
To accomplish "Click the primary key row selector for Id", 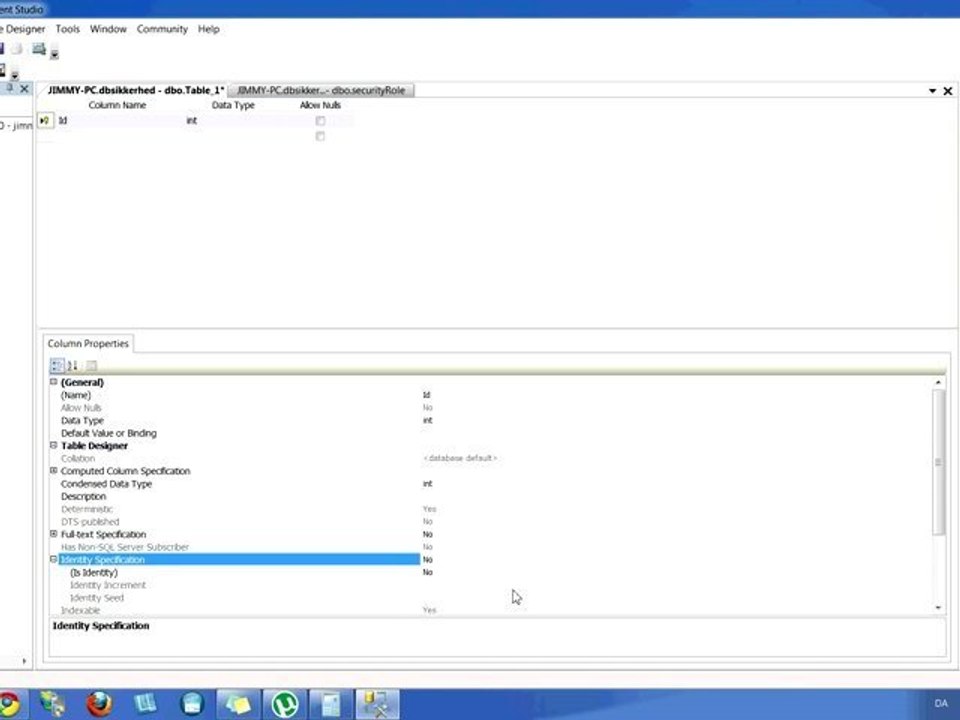I will tap(45, 121).
